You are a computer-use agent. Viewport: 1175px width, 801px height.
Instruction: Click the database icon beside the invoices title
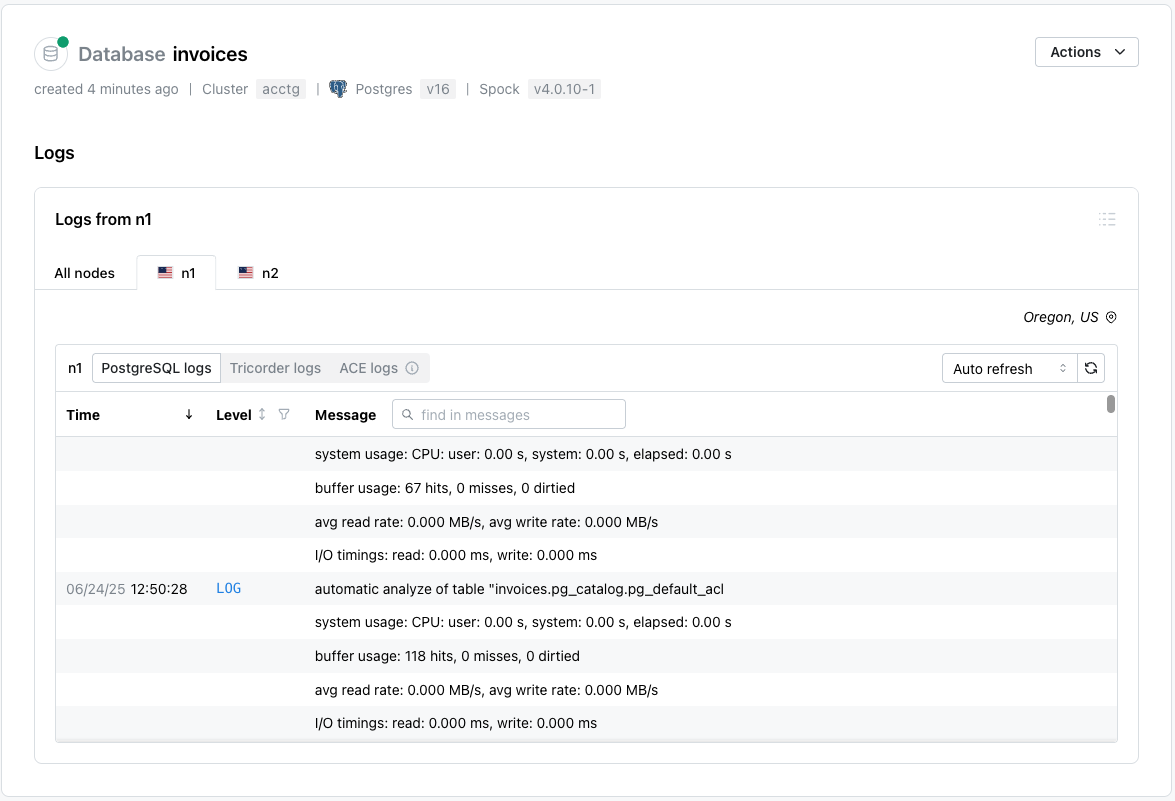pos(50,53)
